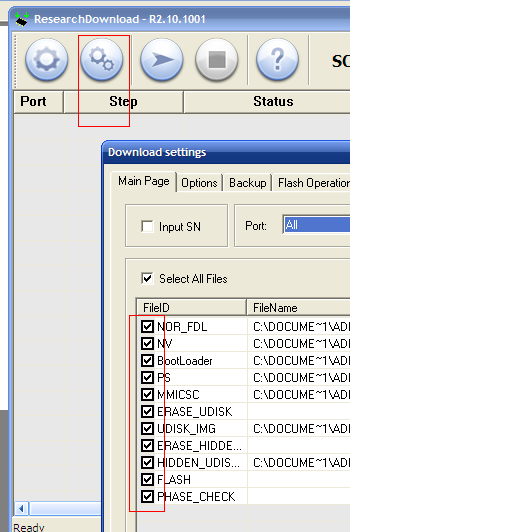Start downloading with the arrow button
The width and height of the screenshot is (512, 532).
(162, 60)
